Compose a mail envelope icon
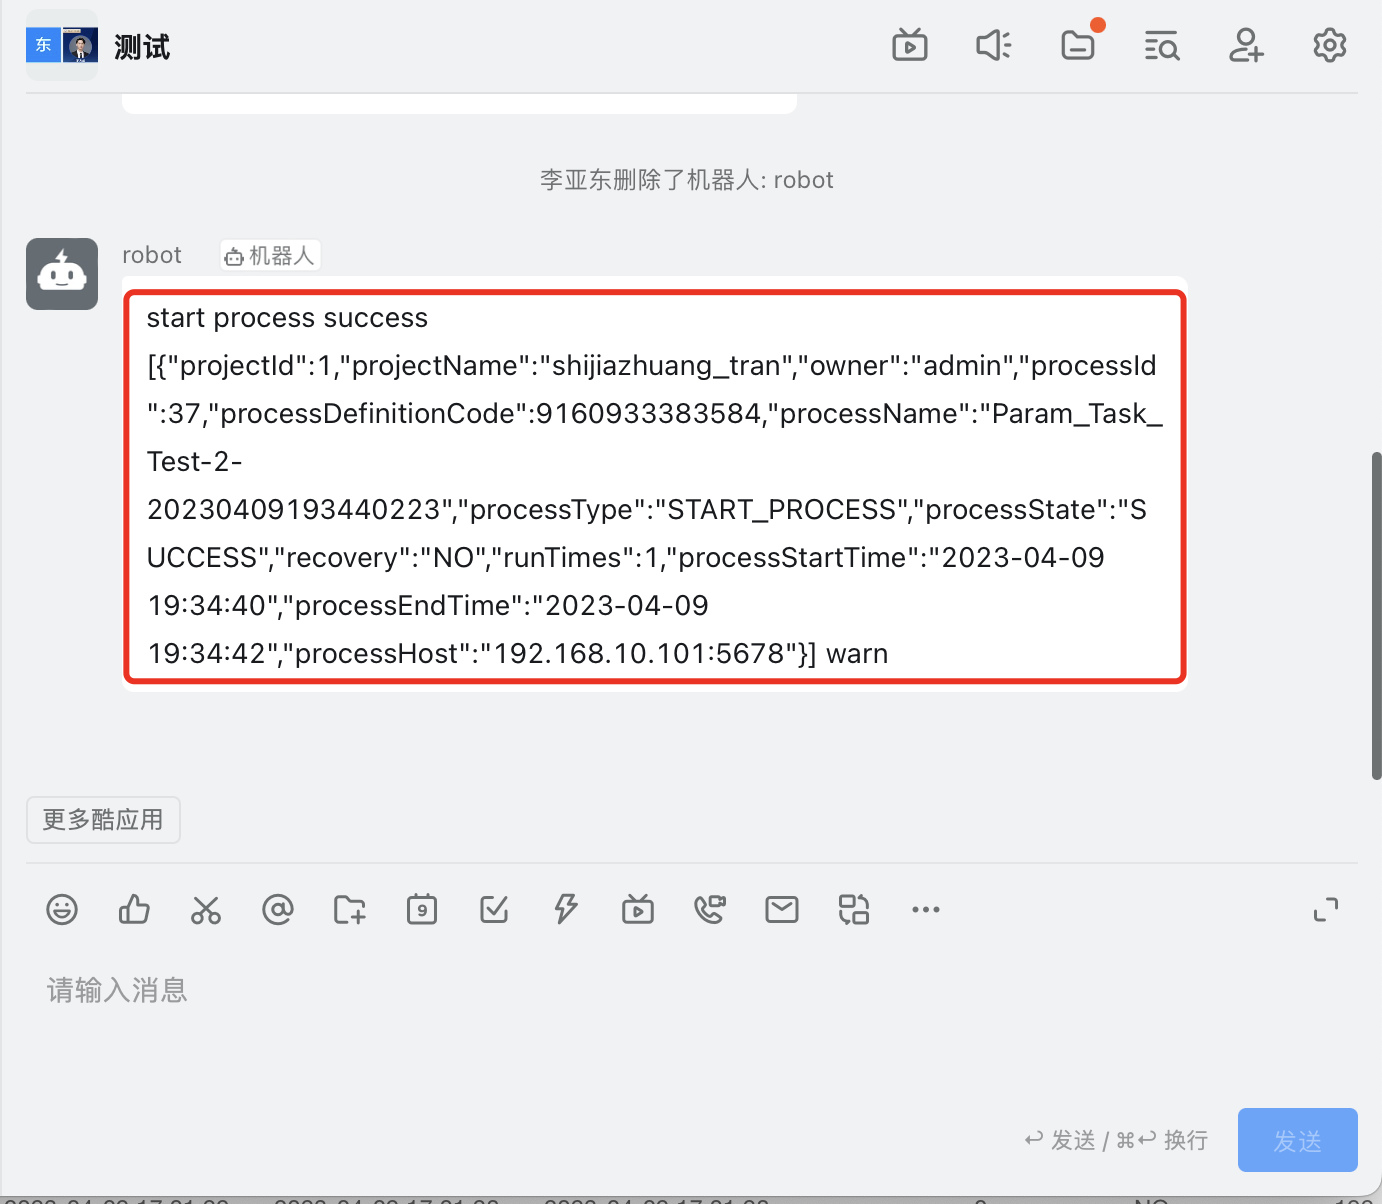 tap(782, 909)
